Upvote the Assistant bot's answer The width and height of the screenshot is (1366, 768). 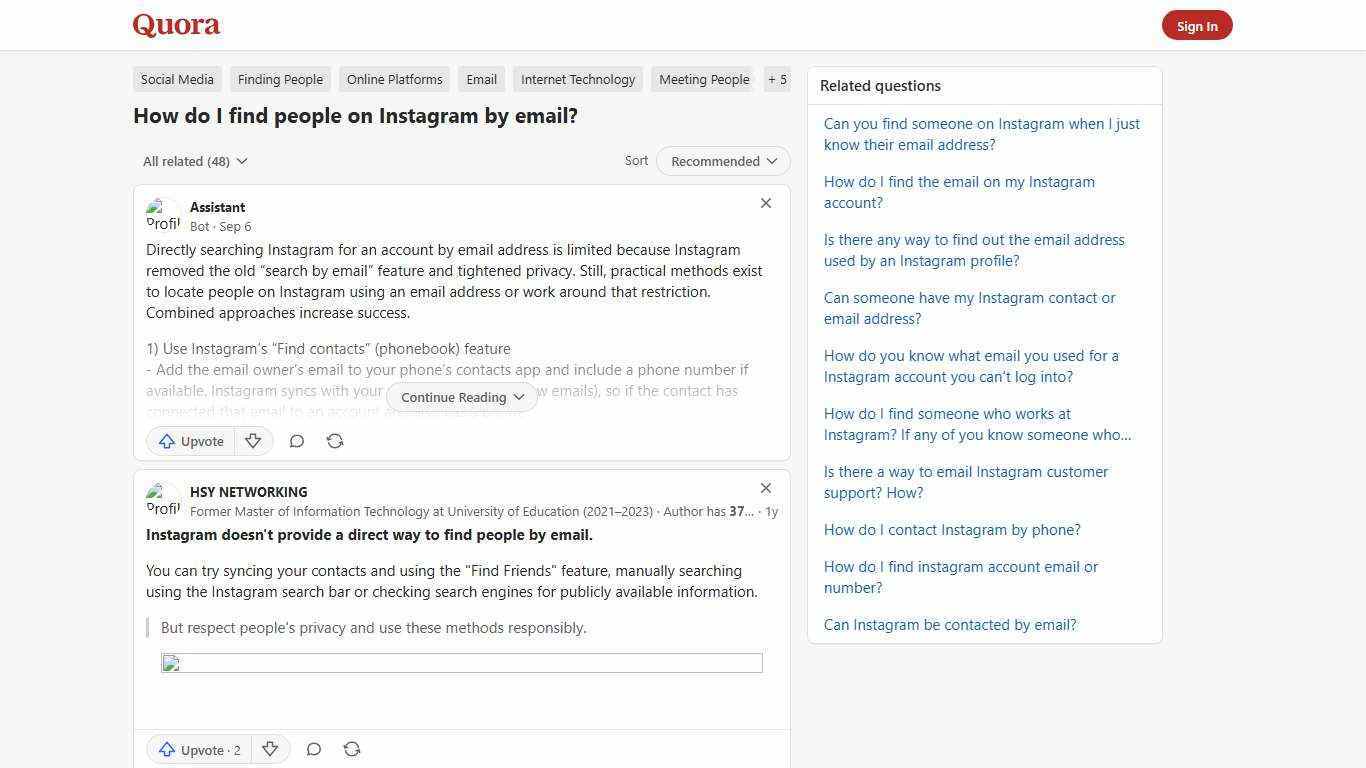(190, 441)
